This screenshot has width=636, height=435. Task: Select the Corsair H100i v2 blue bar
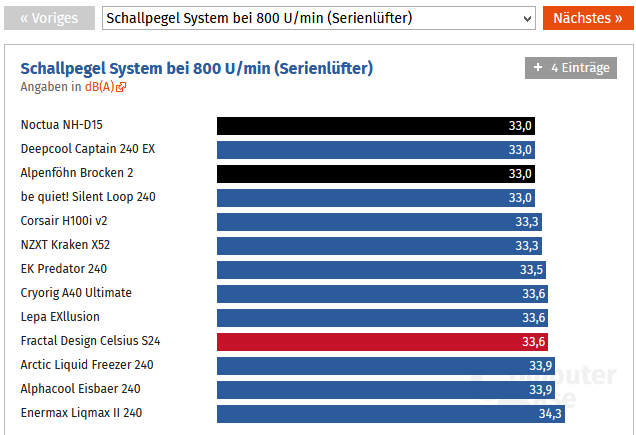tap(379, 222)
